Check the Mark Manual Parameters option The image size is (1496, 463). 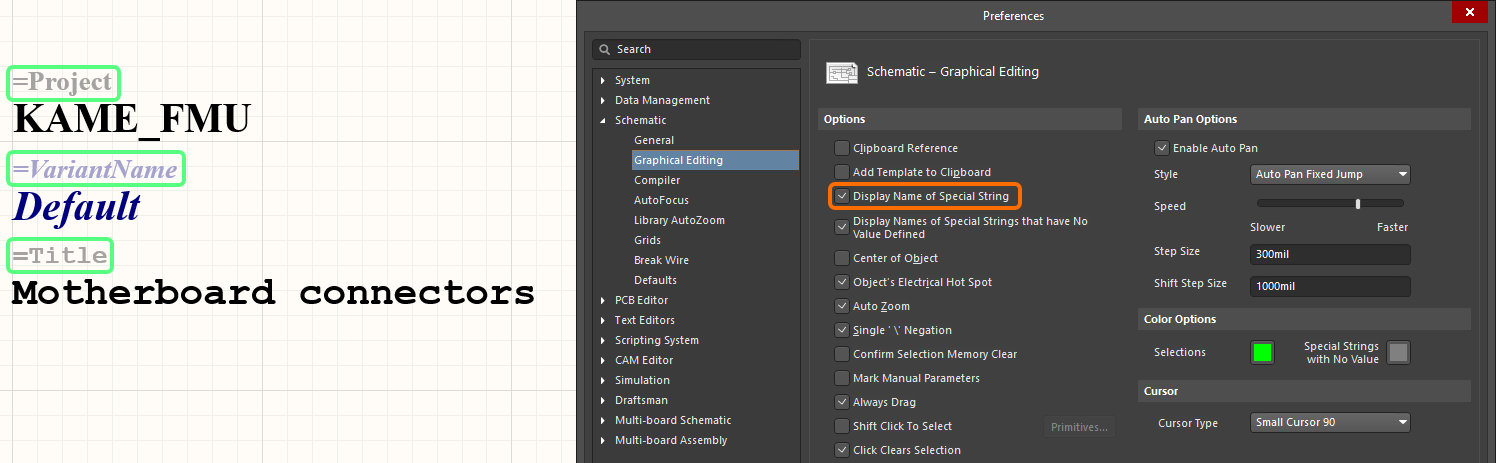[x=842, y=378]
